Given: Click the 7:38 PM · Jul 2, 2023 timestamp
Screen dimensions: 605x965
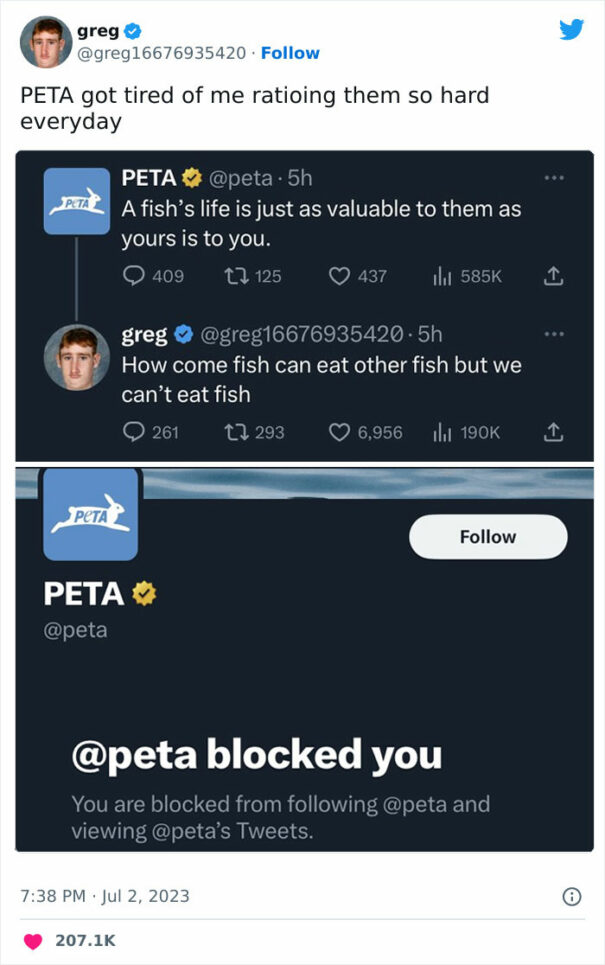Looking at the screenshot, I should tap(104, 896).
